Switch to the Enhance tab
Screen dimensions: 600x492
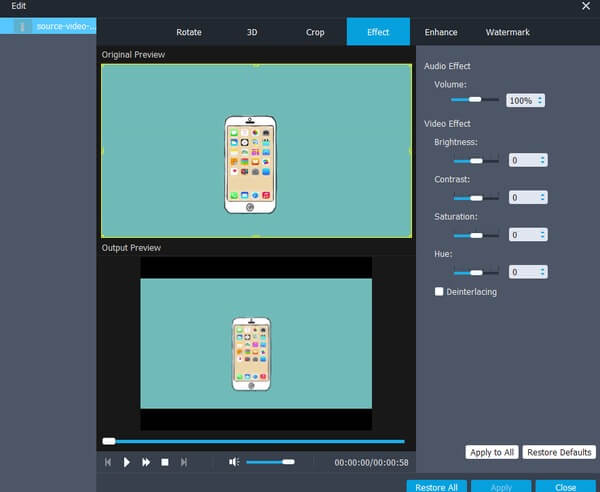(x=441, y=32)
